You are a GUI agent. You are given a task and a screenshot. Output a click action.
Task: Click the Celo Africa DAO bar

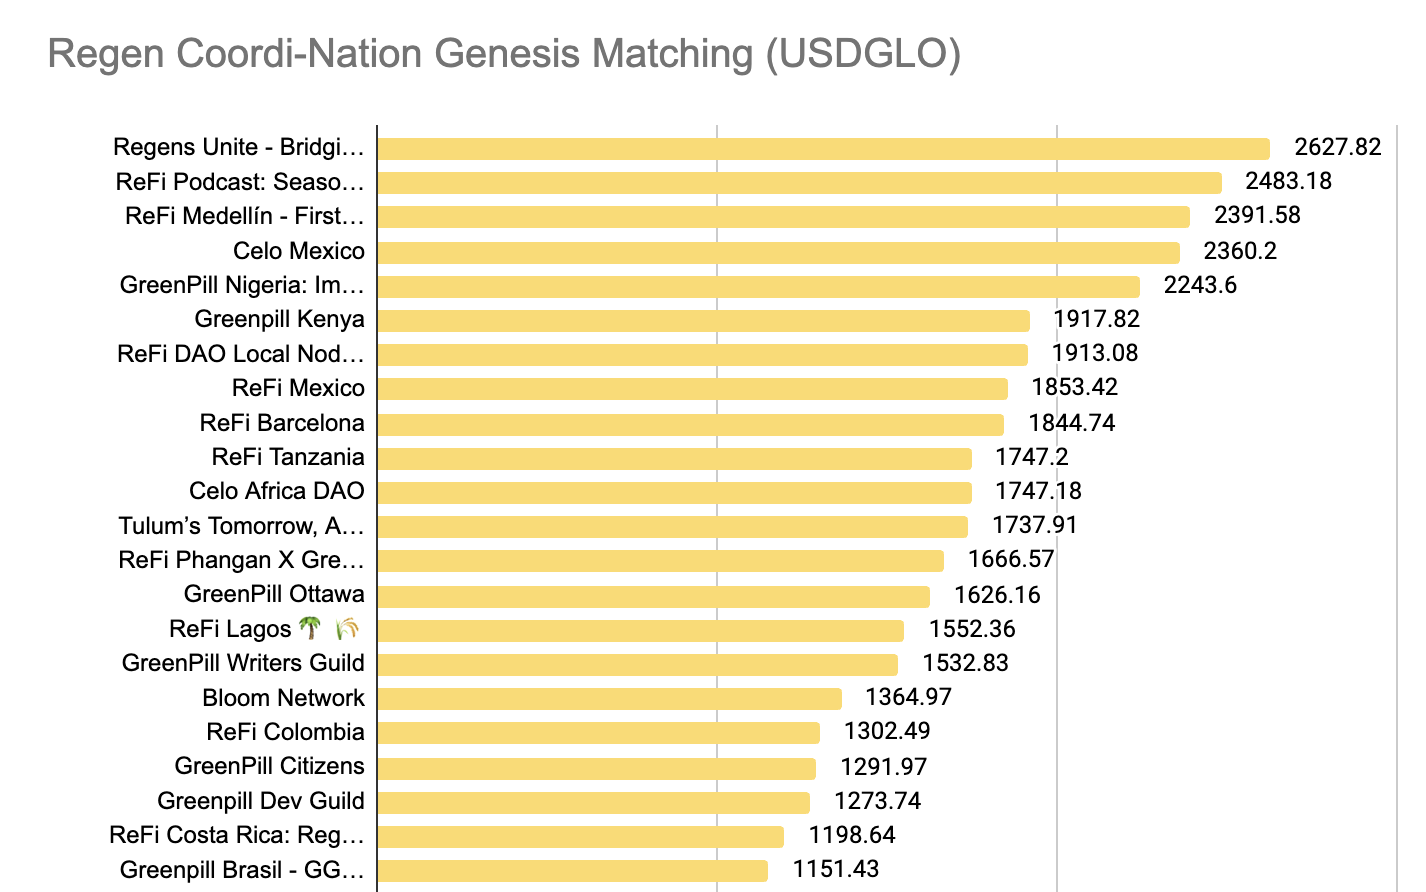click(674, 493)
